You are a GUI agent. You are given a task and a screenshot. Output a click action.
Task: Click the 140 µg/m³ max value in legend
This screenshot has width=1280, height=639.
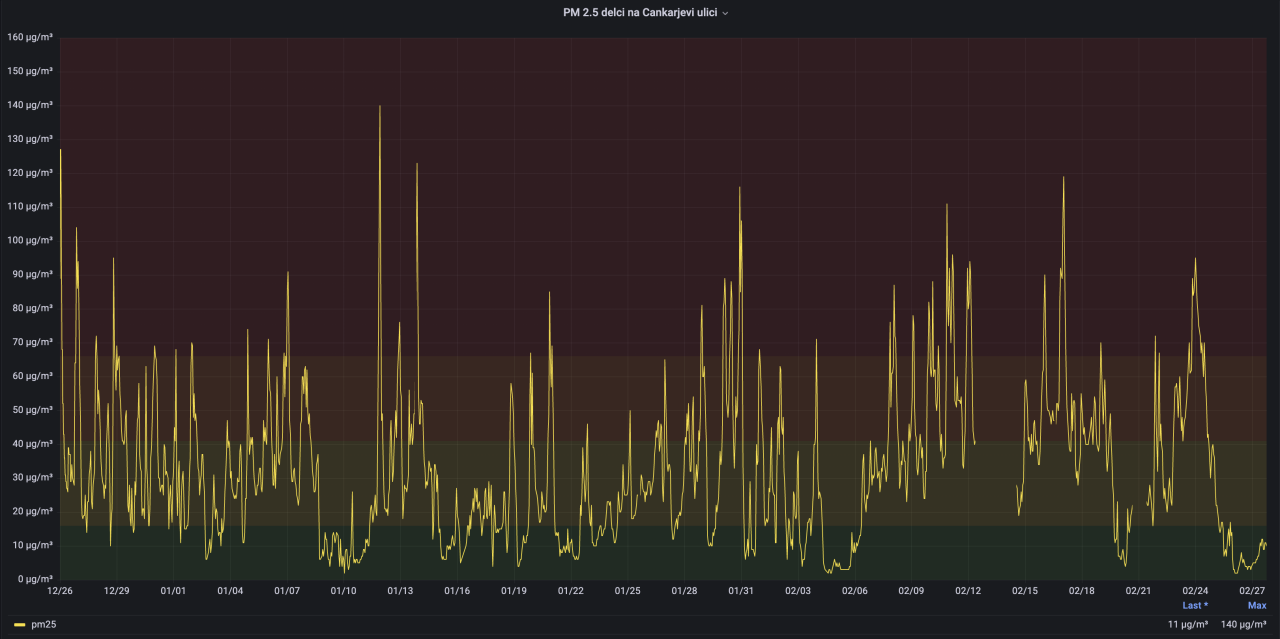pyautogui.click(x=1244, y=624)
